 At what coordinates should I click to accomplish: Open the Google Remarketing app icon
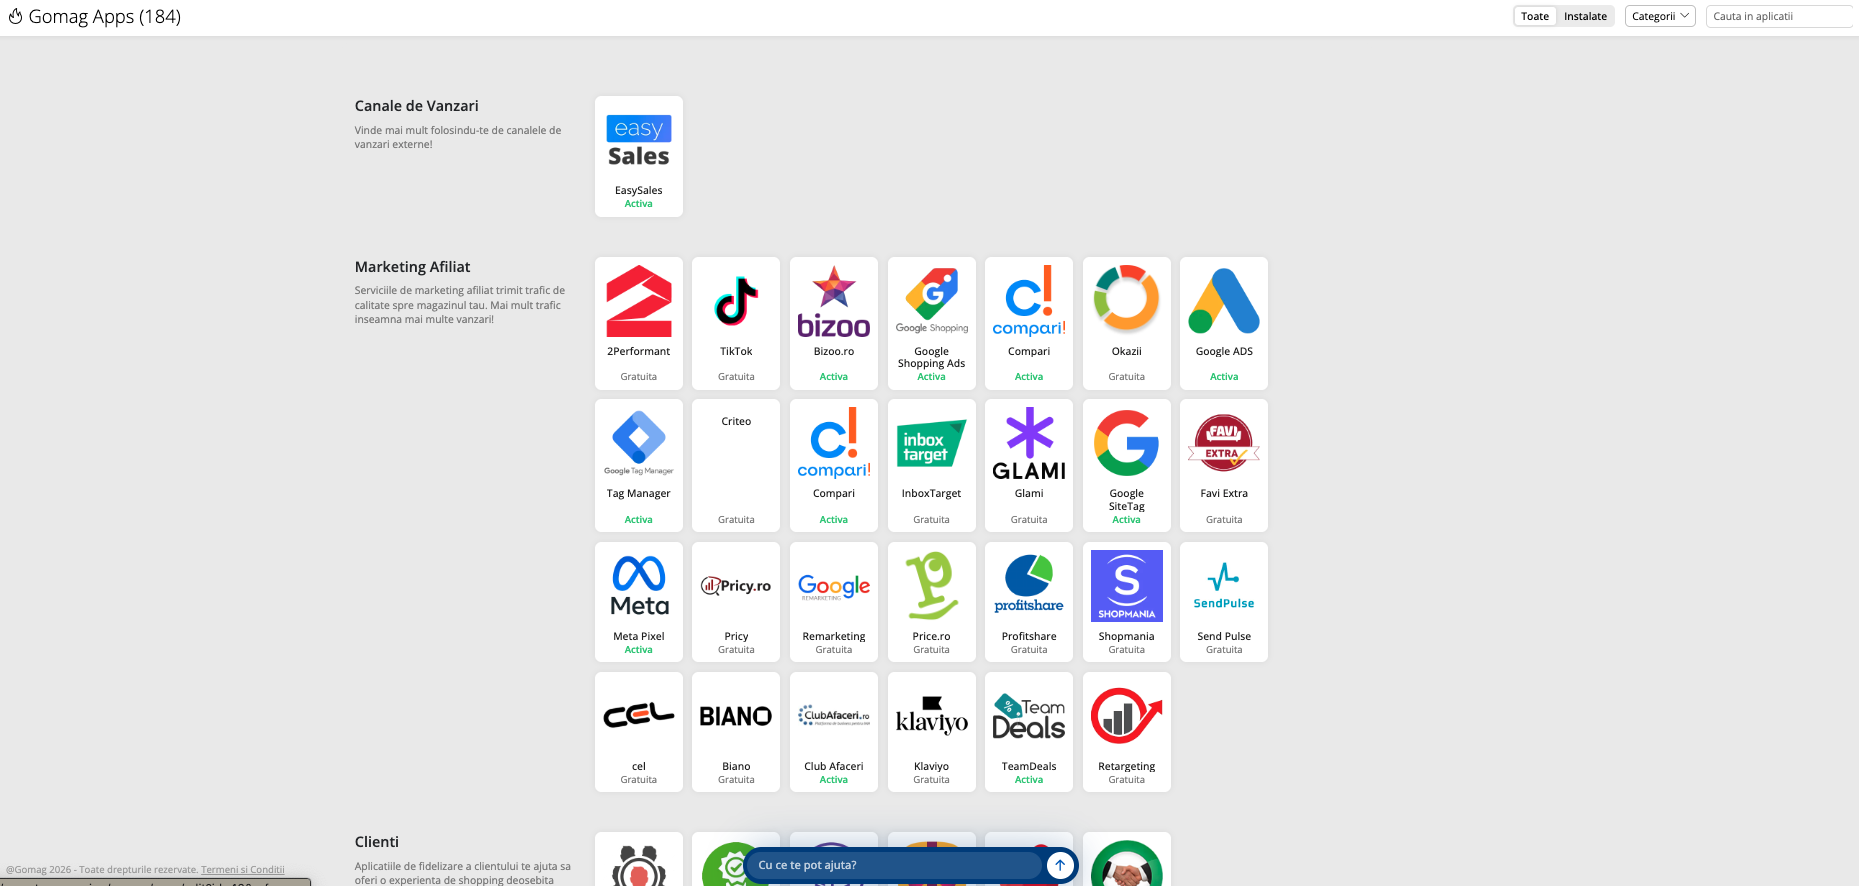pos(833,586)
